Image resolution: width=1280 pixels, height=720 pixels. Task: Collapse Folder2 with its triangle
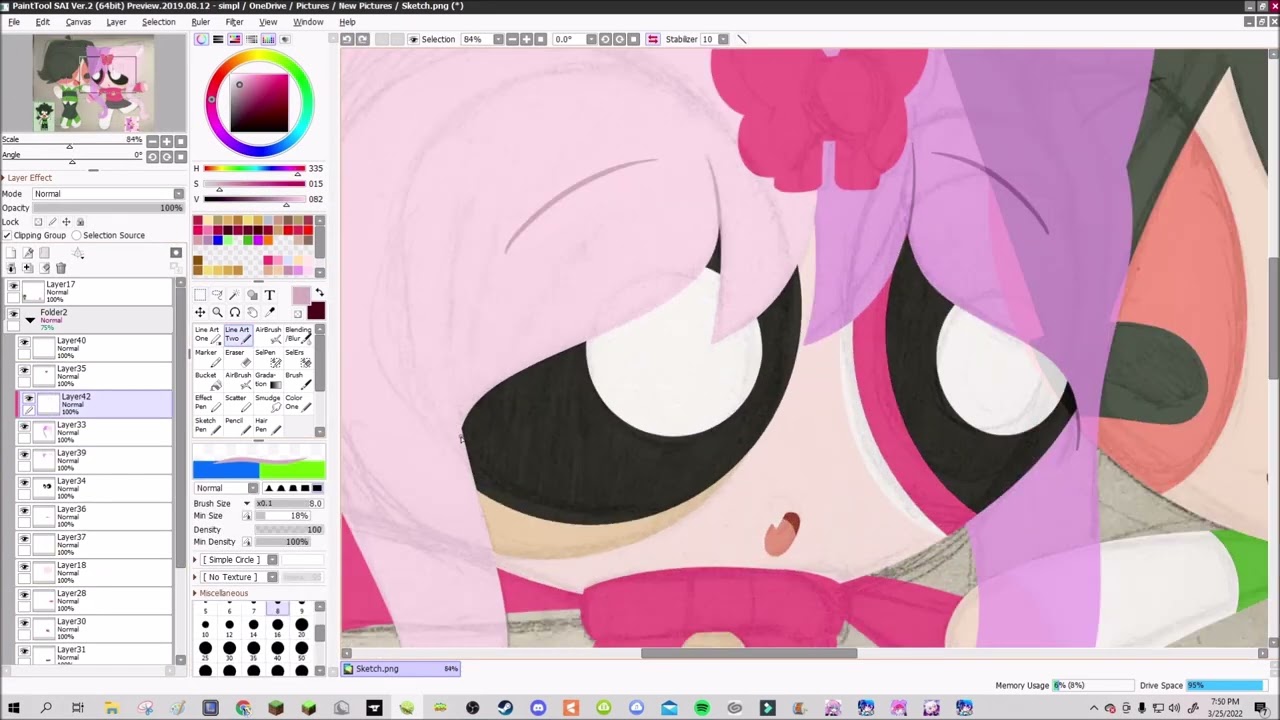pos(30,320)
